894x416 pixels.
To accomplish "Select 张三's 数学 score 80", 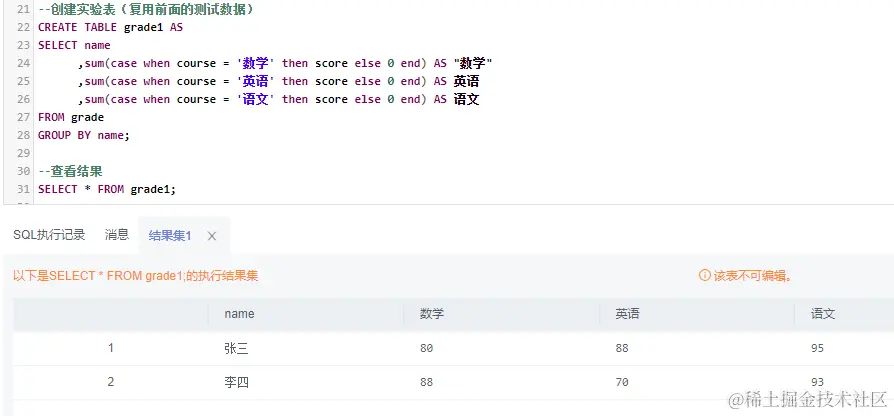I will coord(426,348).
